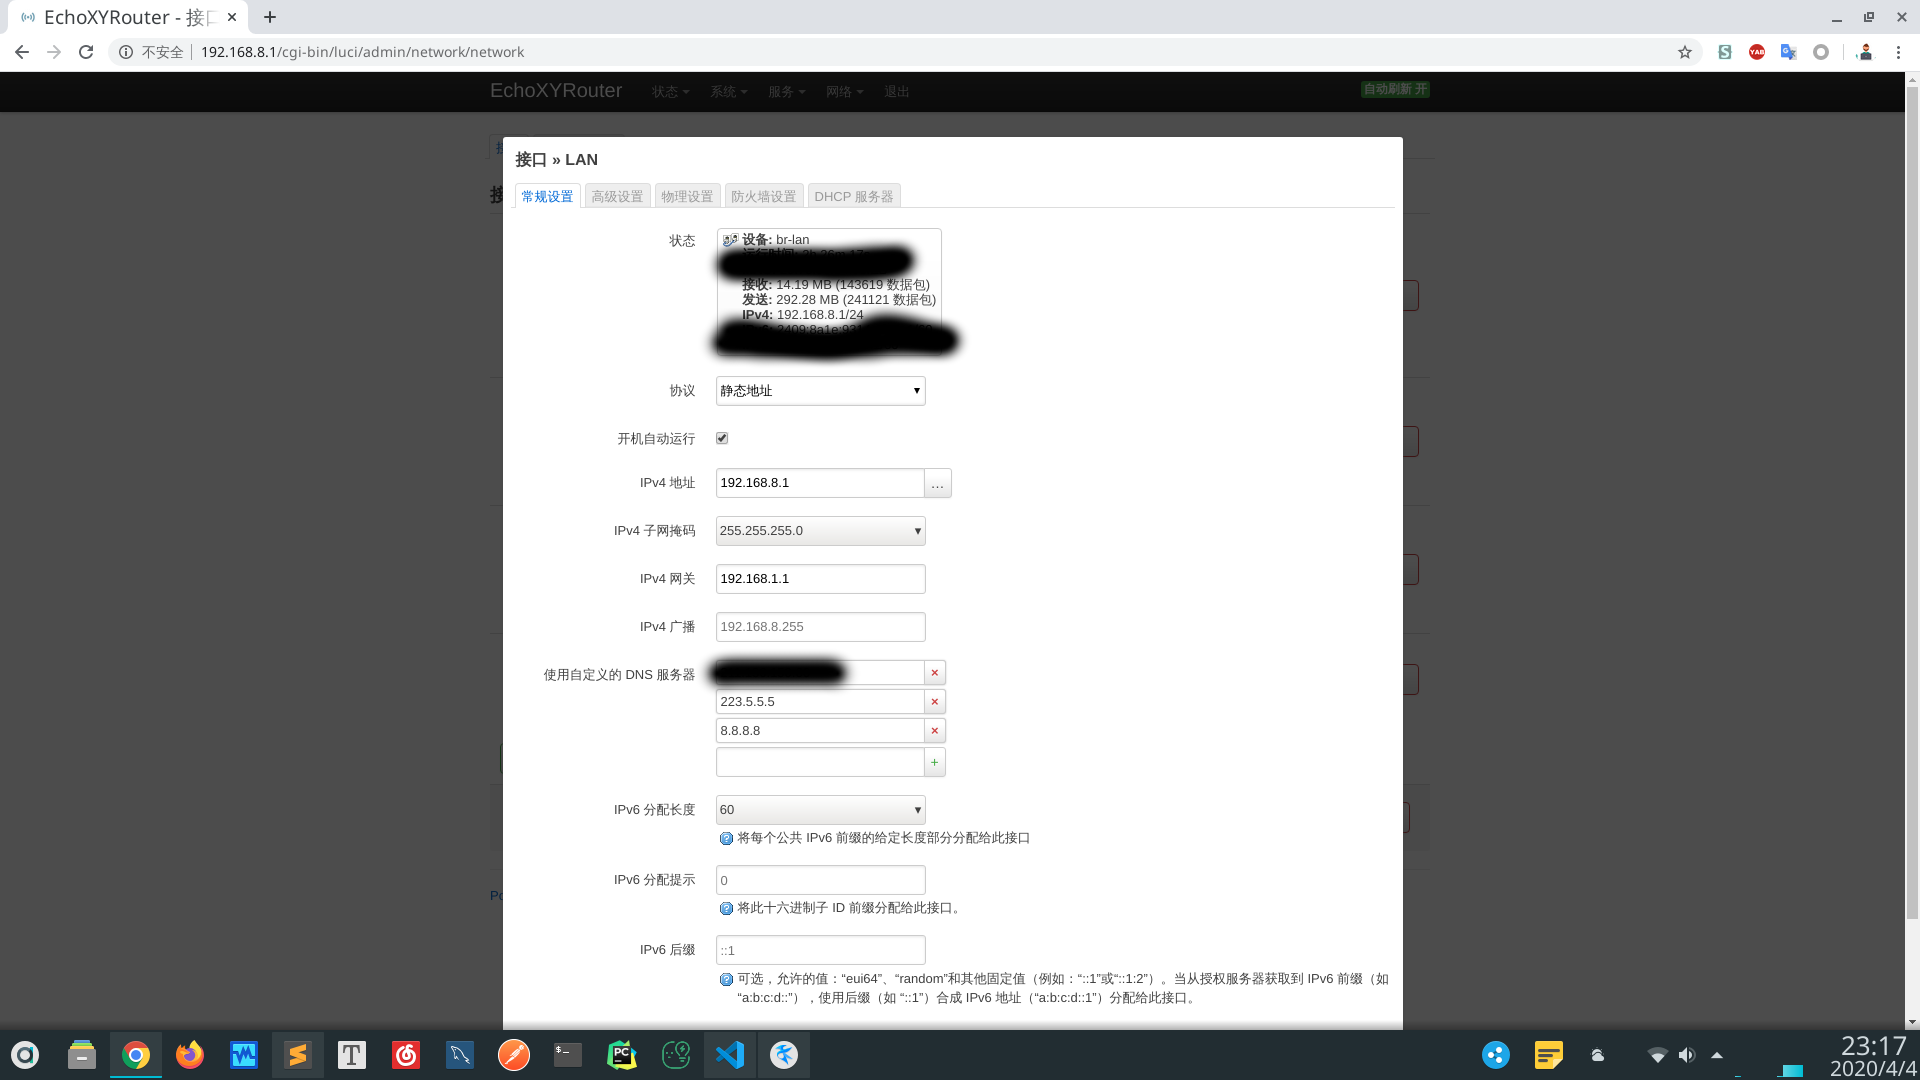1920x1080 pixels.
Task: Remove the 223.5.5.5 DNS server entry
Action: coord(935,702)
